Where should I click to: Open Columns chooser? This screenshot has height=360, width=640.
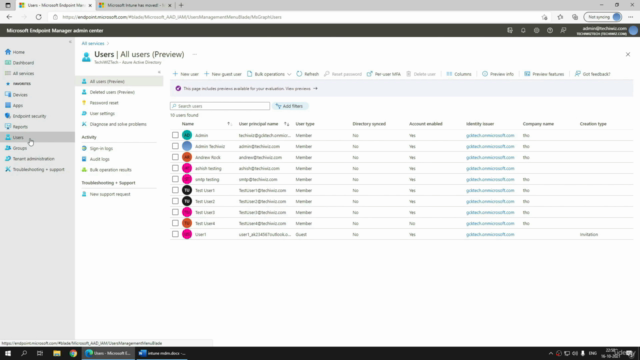[459, 74]
